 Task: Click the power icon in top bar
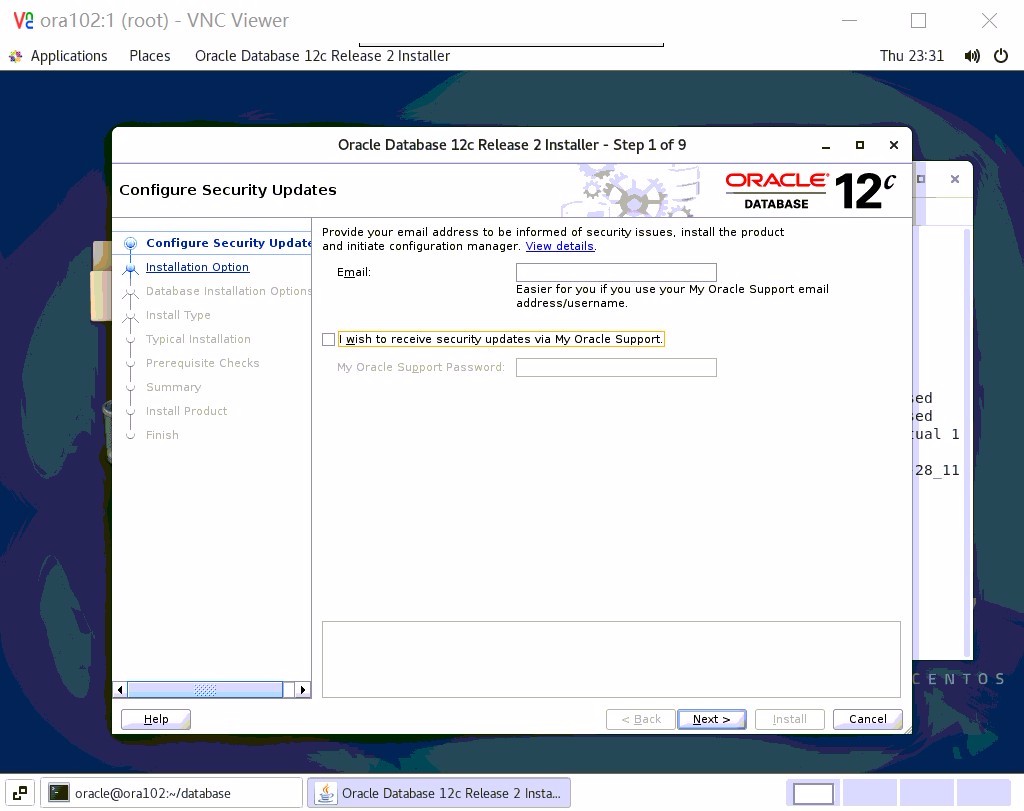click(1000, 56)
